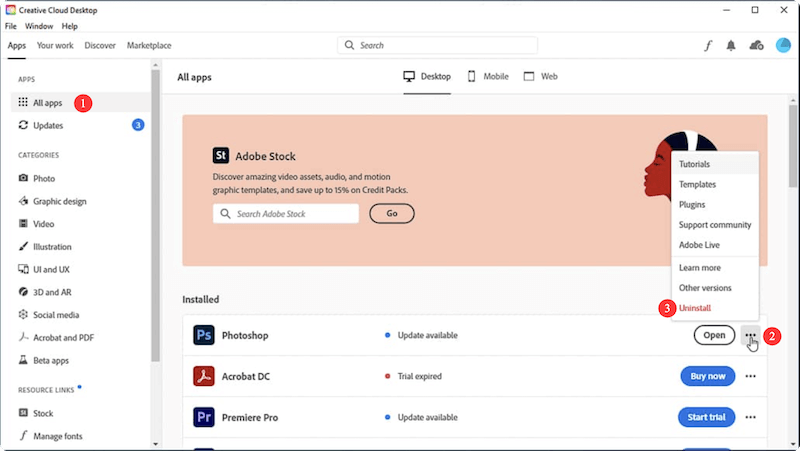This screenshot has width=800, height=451.
Task: Click the fonts icon in top bar
Action: tap(707, 46)
